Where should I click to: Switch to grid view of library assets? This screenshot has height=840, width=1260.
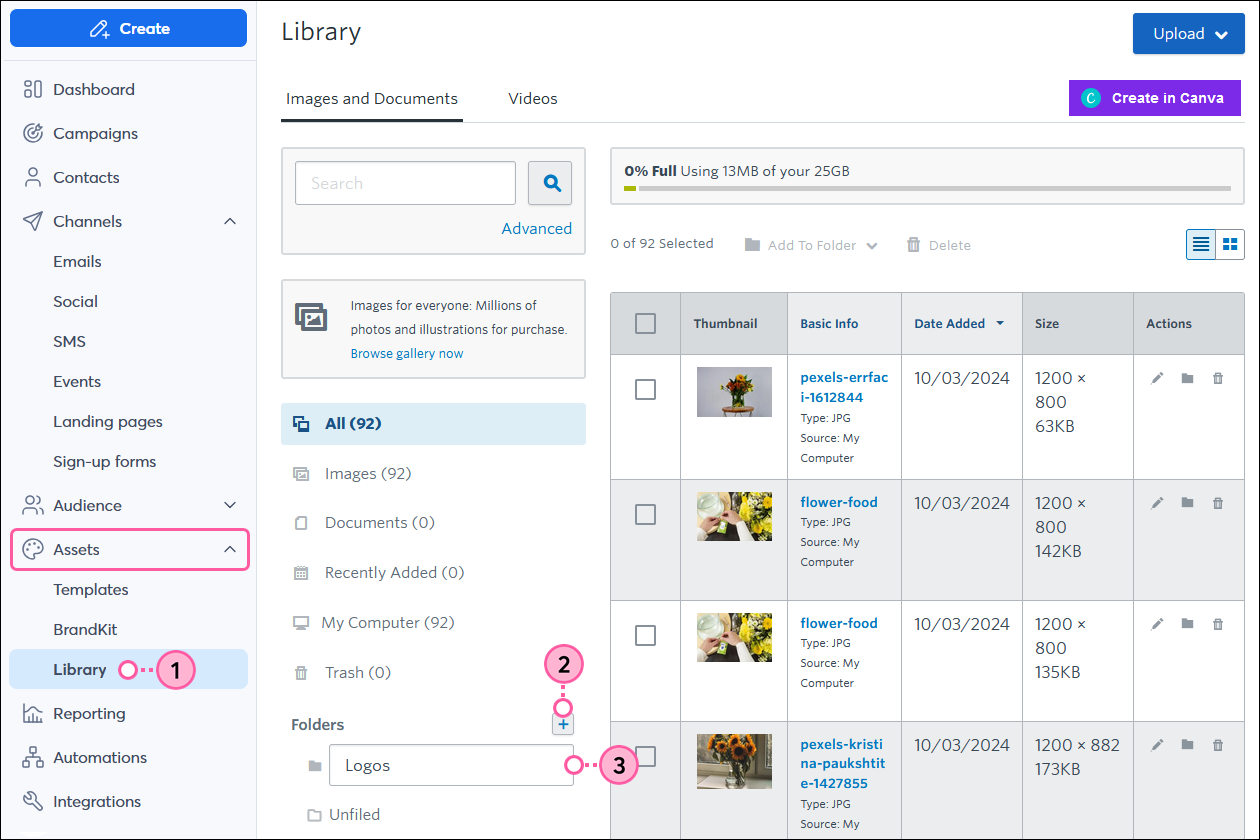1230,244
